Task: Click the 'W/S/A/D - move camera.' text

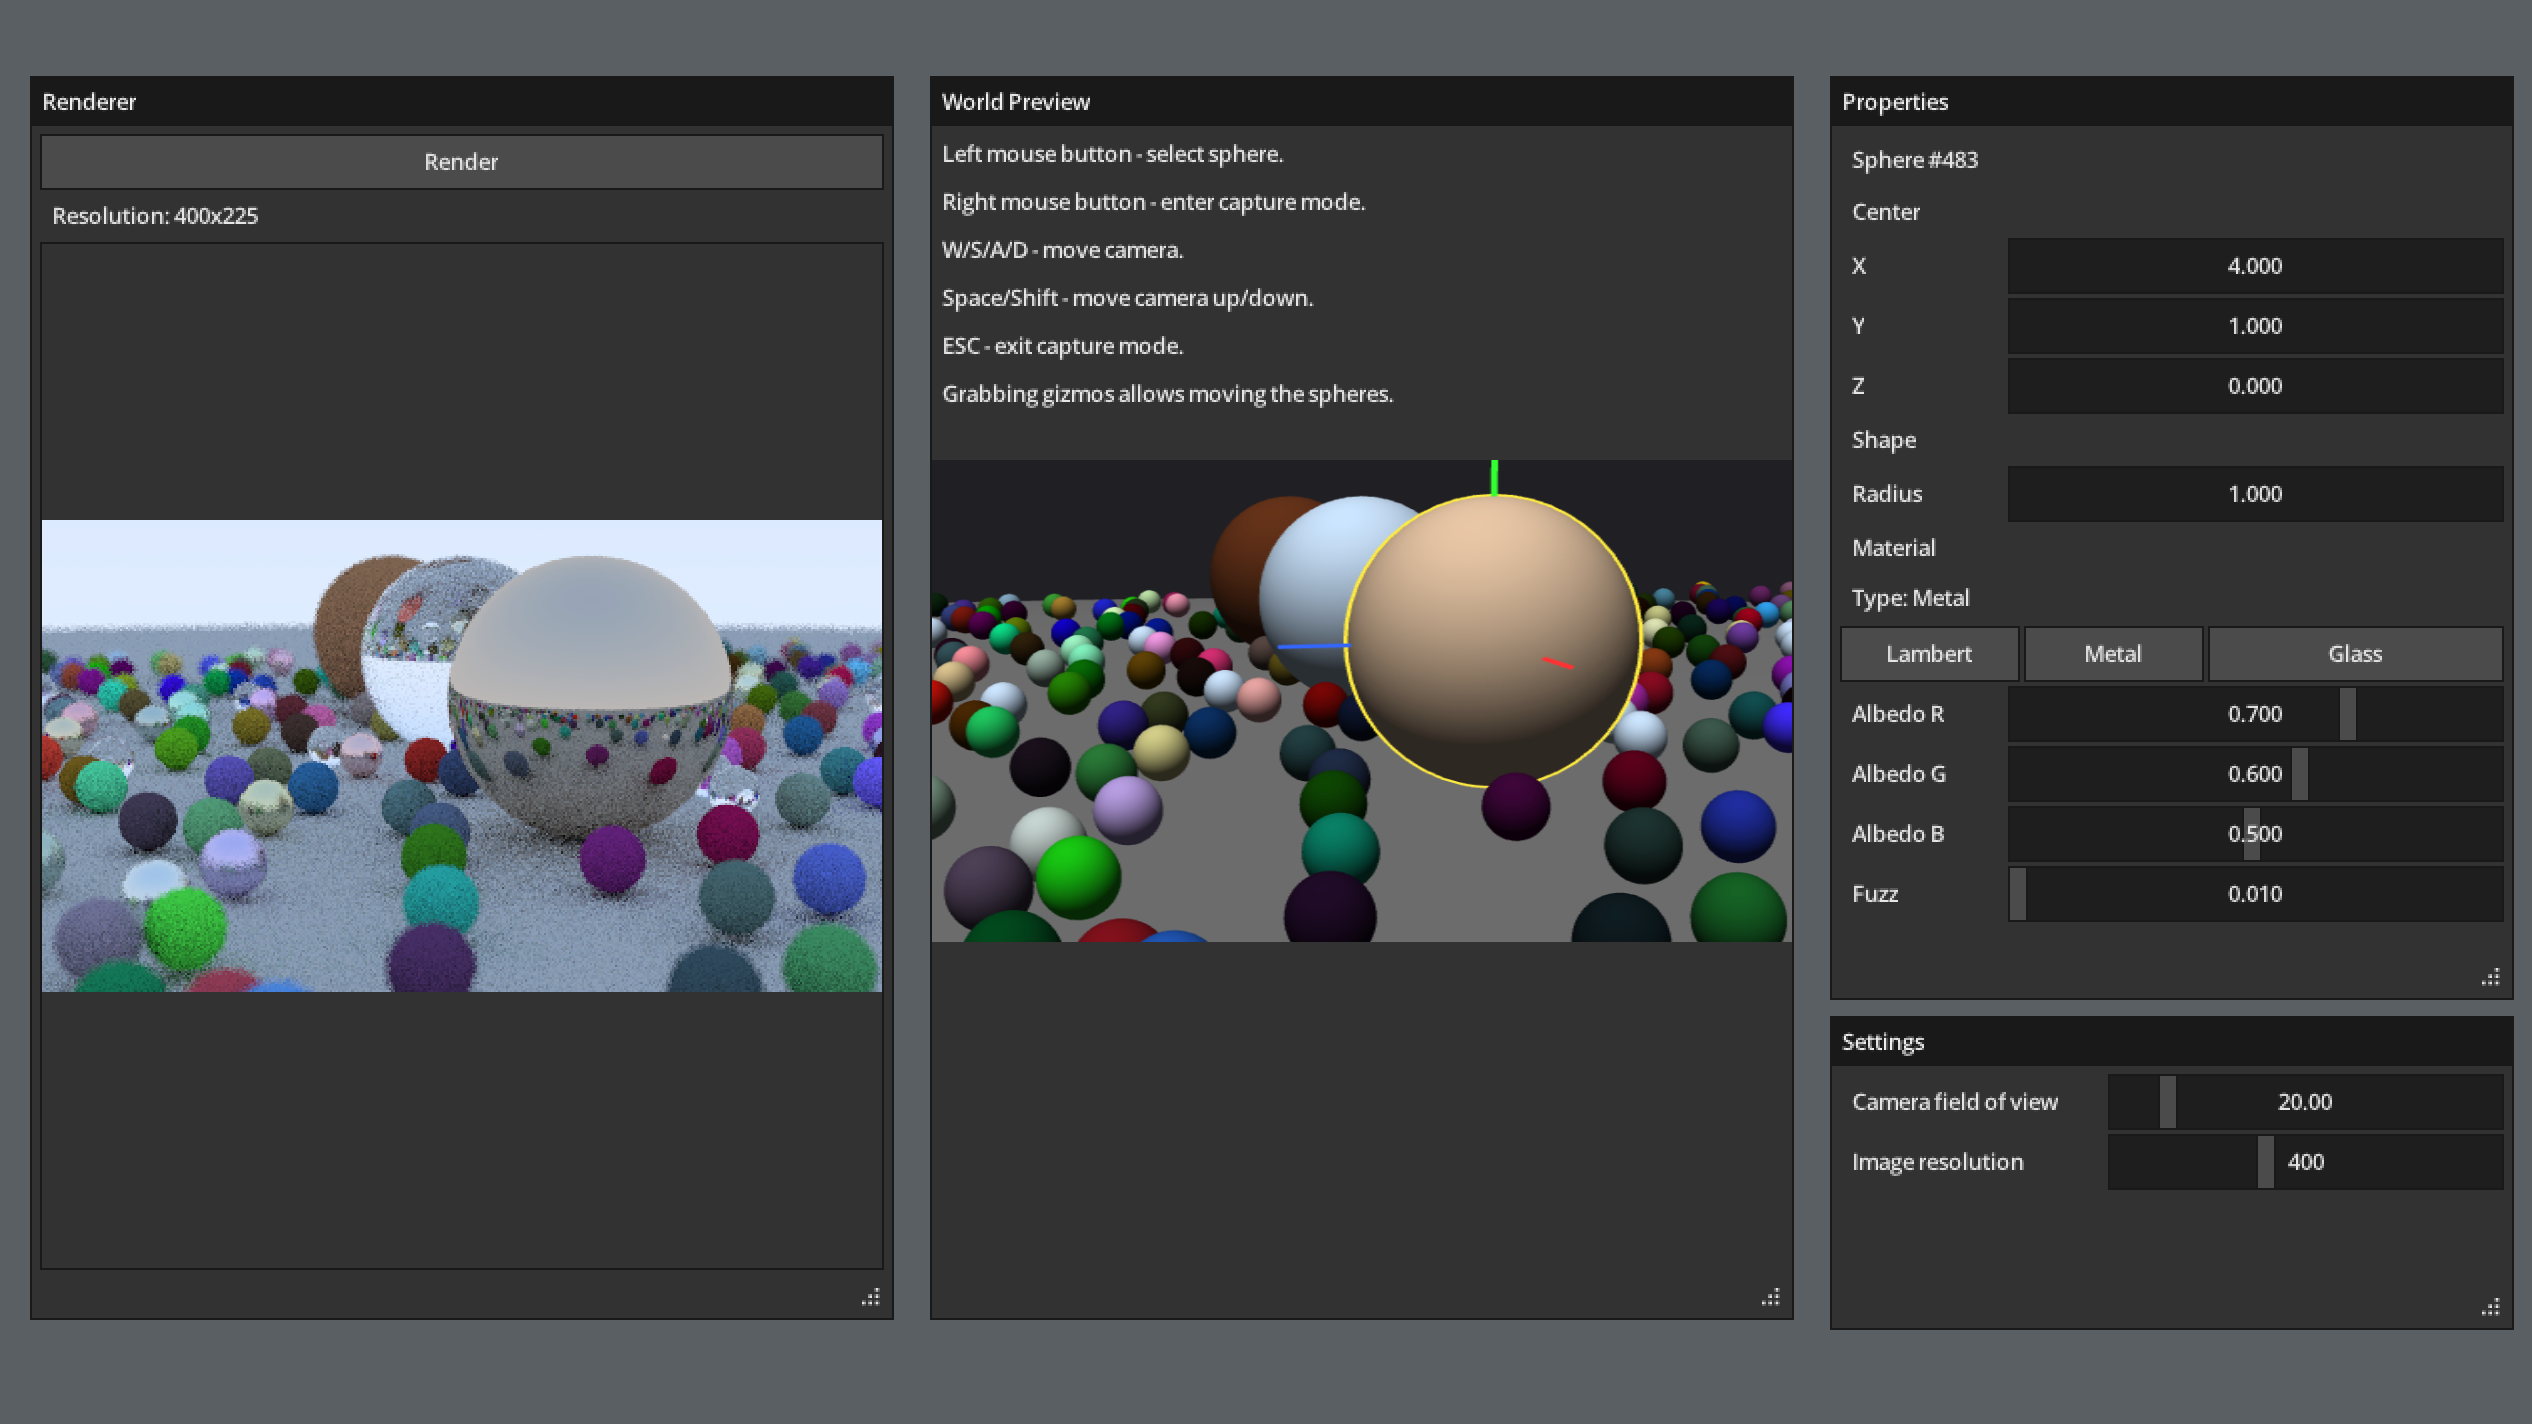Action: (1062, 250)
